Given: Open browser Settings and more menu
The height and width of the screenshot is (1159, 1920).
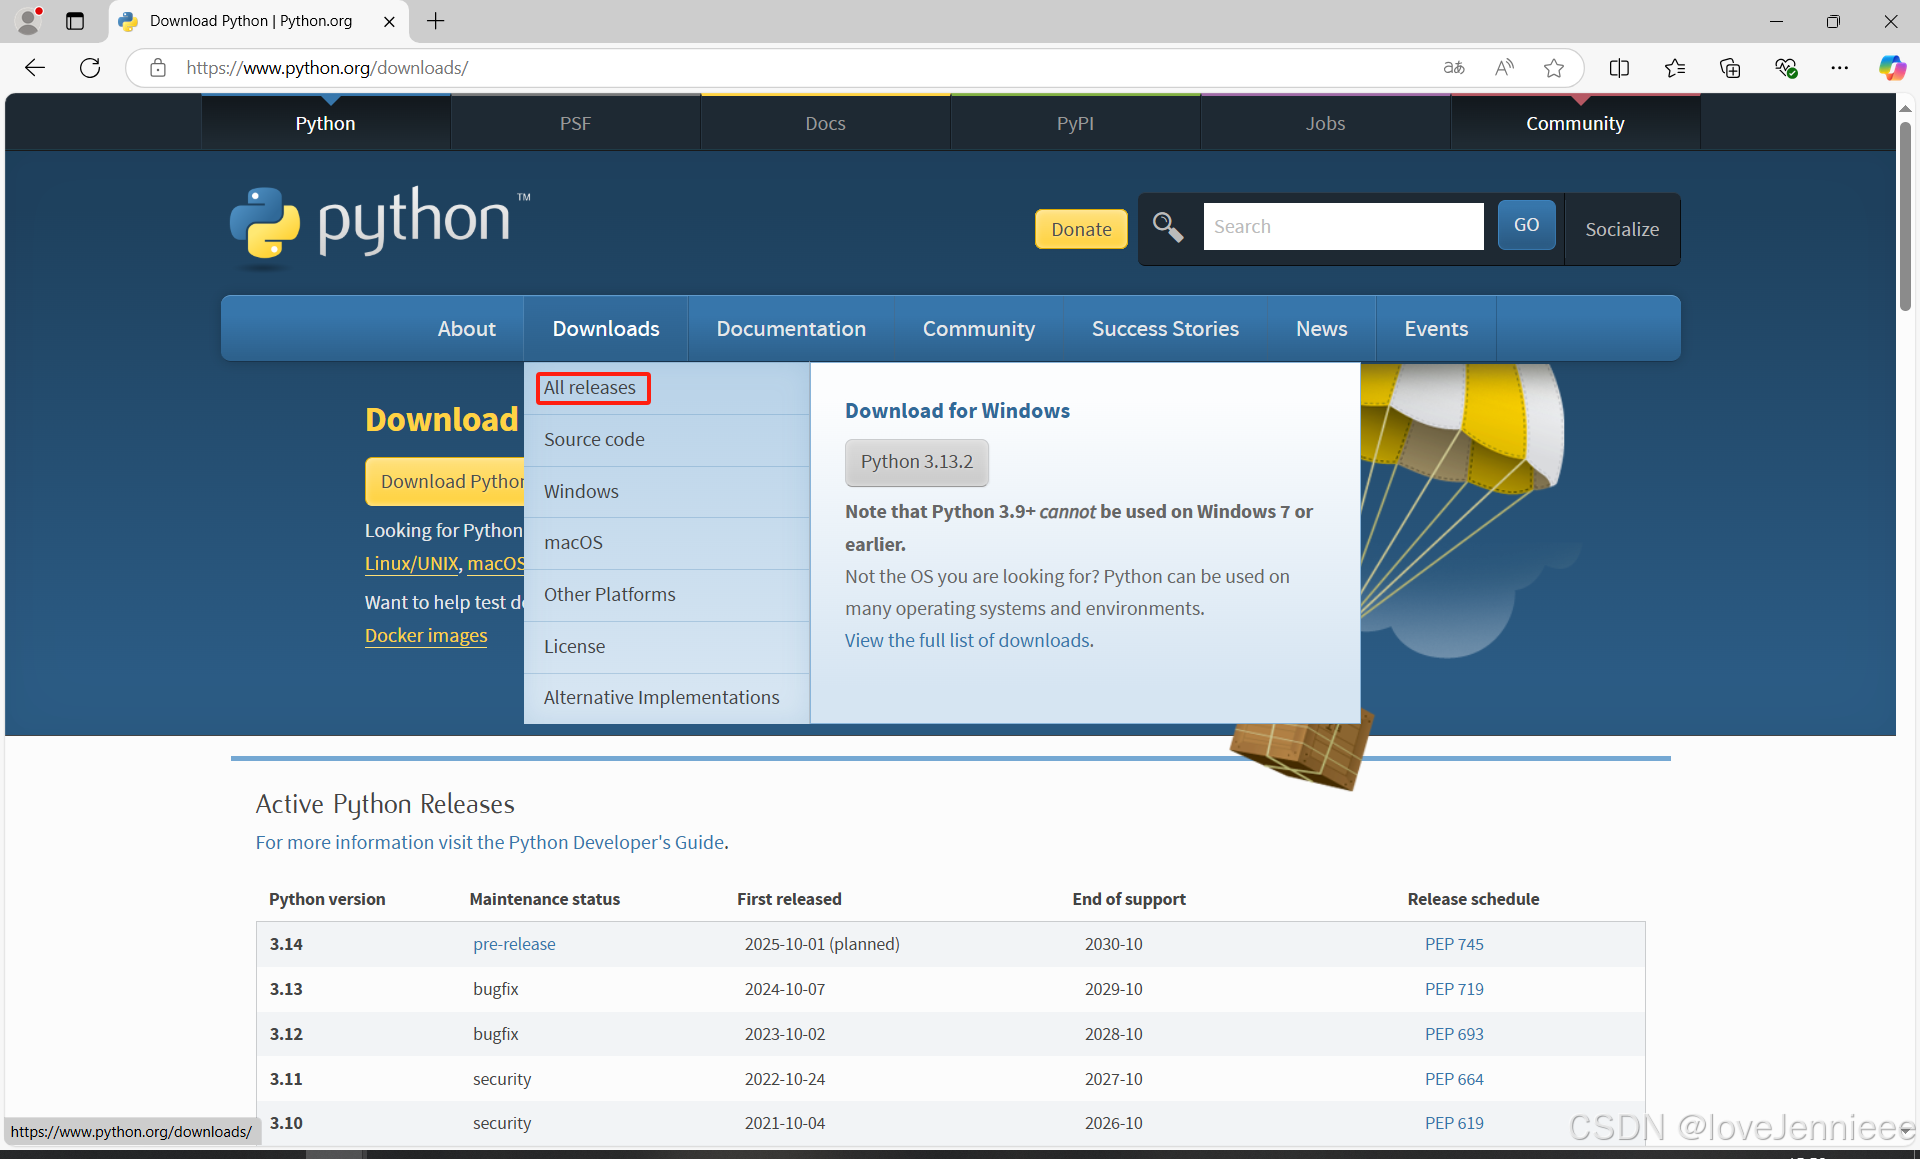Looking at the screenshot, I should [1839, 68].
